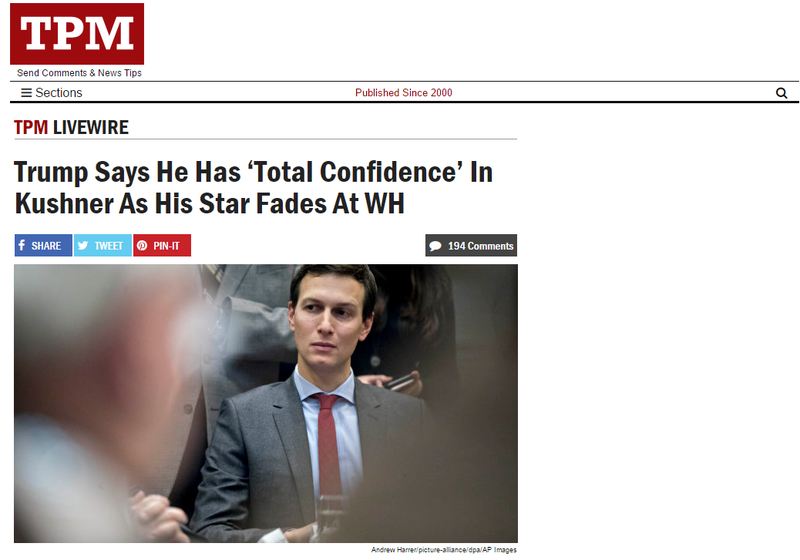
Task: Expand the Sections menu label
Action: click(x=59, y=93)
